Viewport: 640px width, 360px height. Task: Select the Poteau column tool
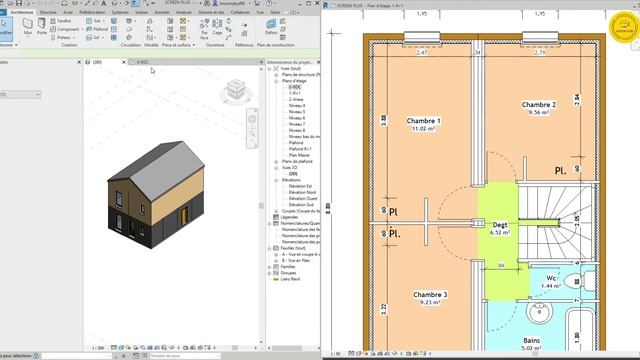tap(60, 37)
